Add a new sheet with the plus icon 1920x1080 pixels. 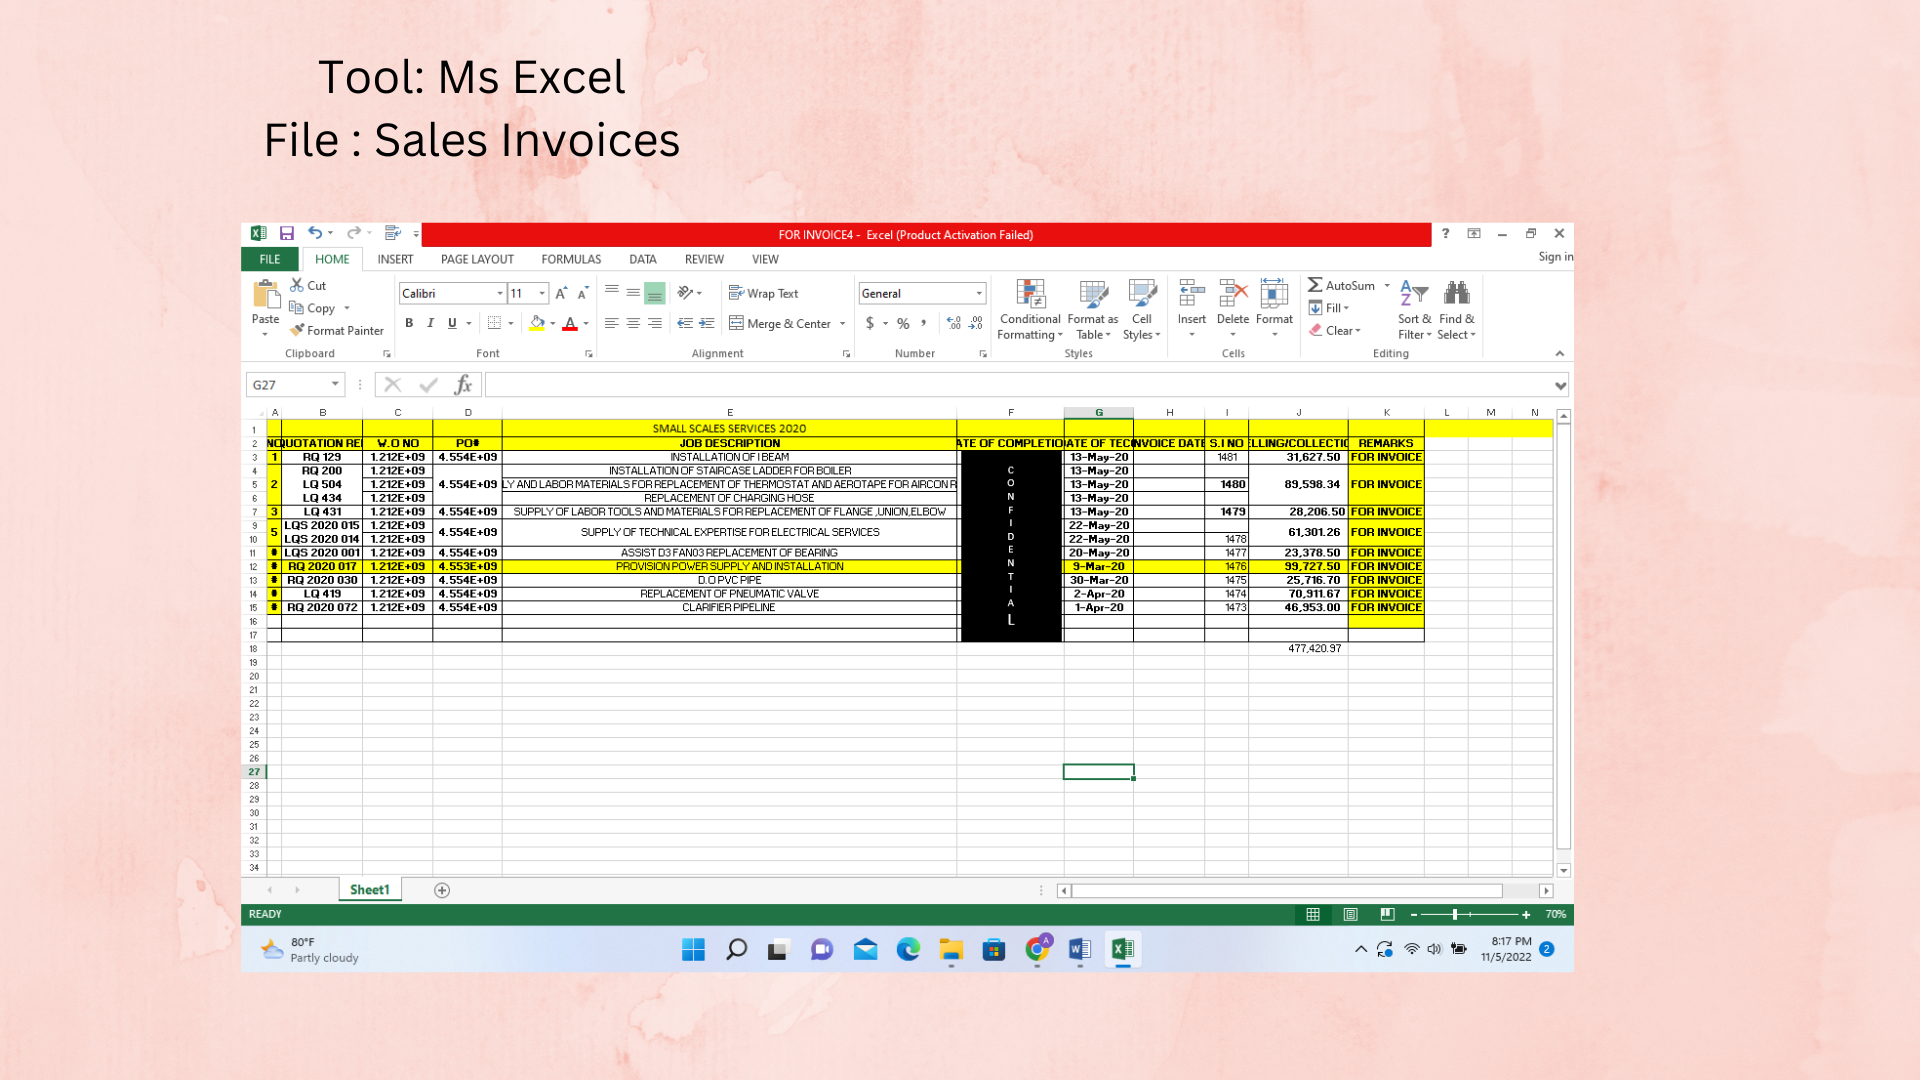tap(442, 890)
